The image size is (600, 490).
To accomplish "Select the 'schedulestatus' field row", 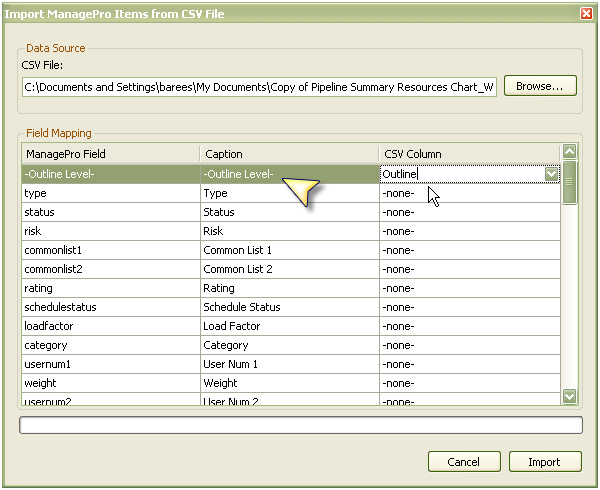I will pyautogui.click(x=111, y=307).
